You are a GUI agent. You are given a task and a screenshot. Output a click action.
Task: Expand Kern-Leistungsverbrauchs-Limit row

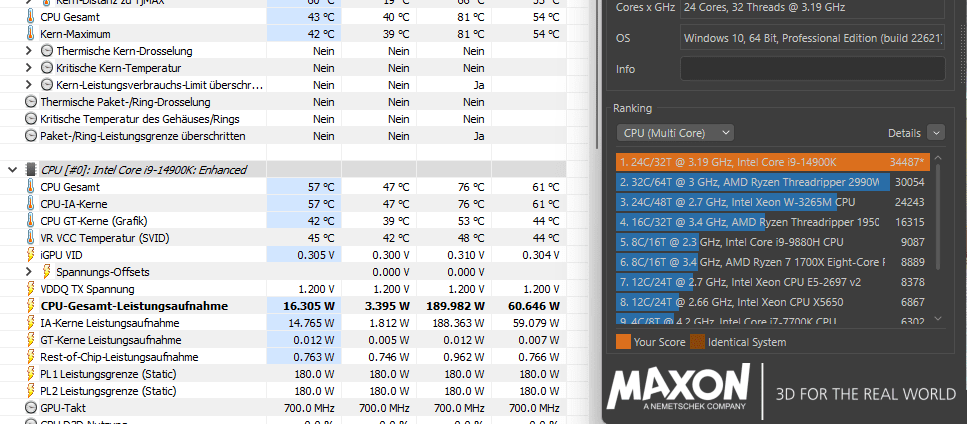click(28, 85)
